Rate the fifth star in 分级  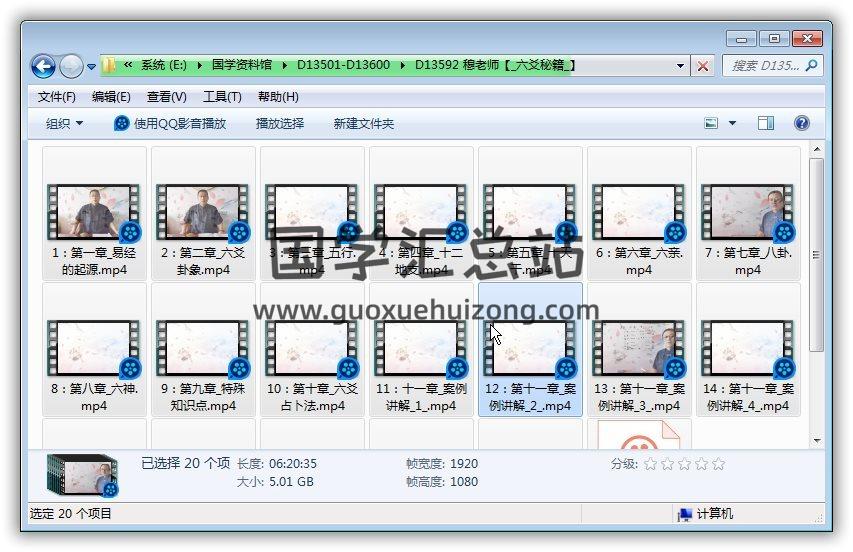click(718, 464)
